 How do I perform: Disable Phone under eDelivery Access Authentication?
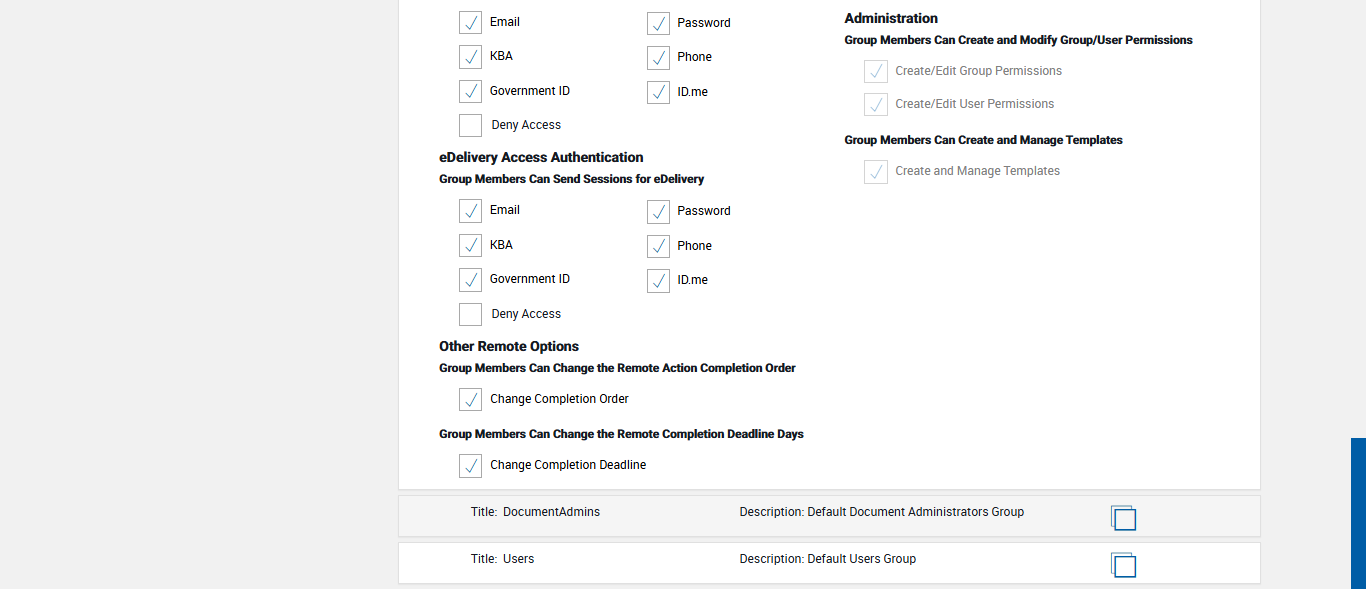click(x=658, y=247)
